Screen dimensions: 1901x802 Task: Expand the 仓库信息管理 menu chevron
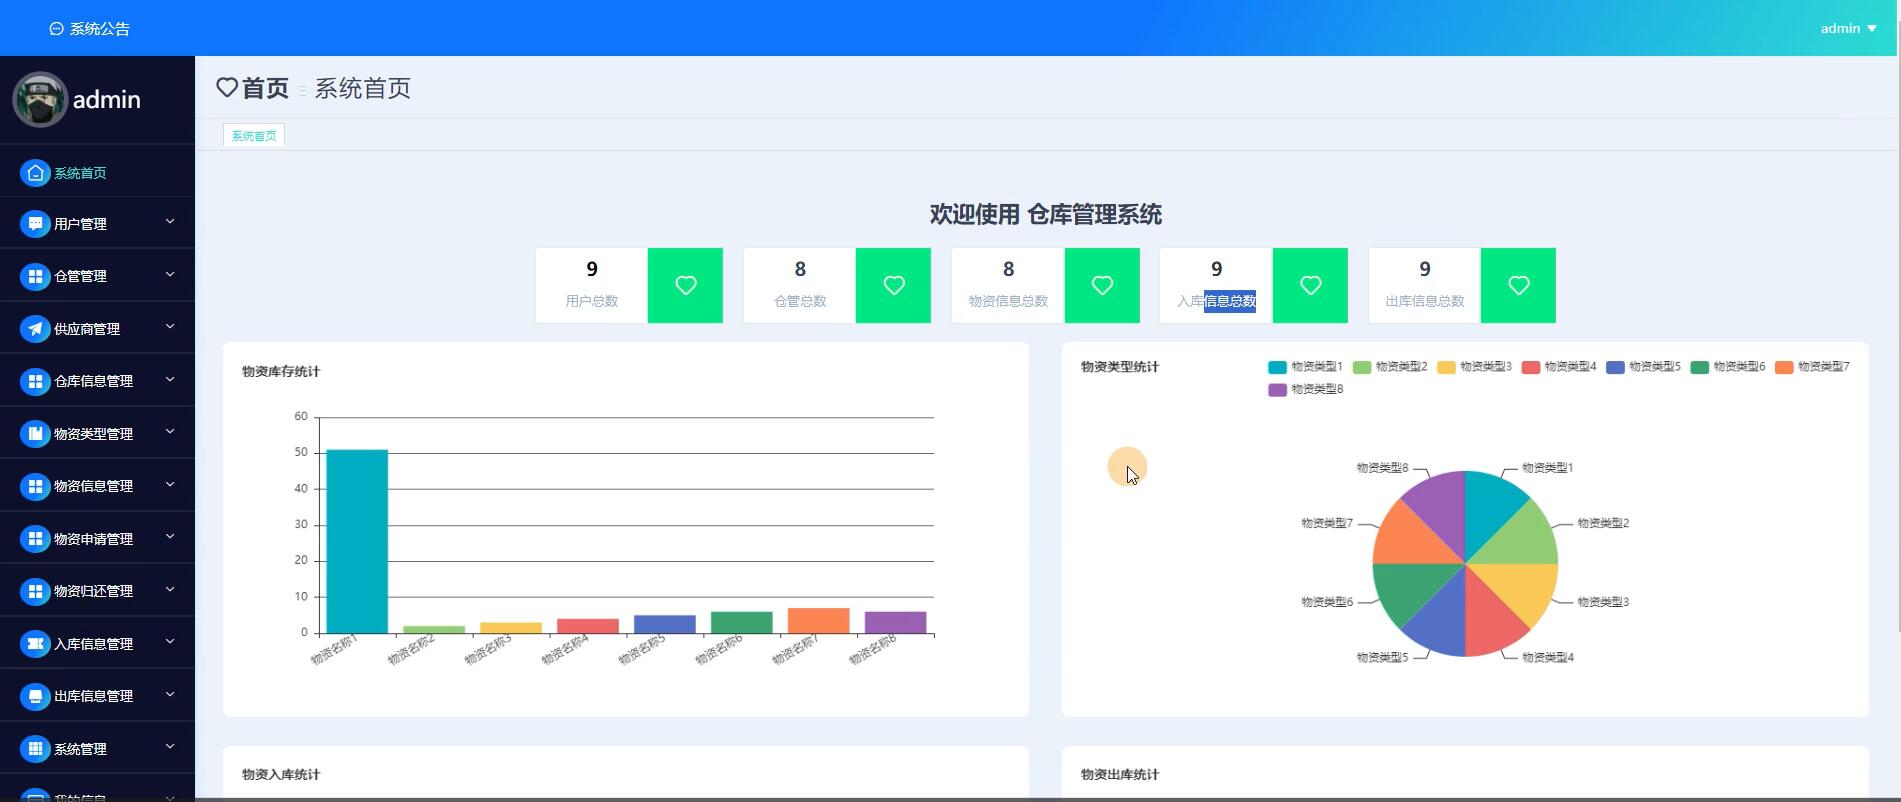point(169,379)
